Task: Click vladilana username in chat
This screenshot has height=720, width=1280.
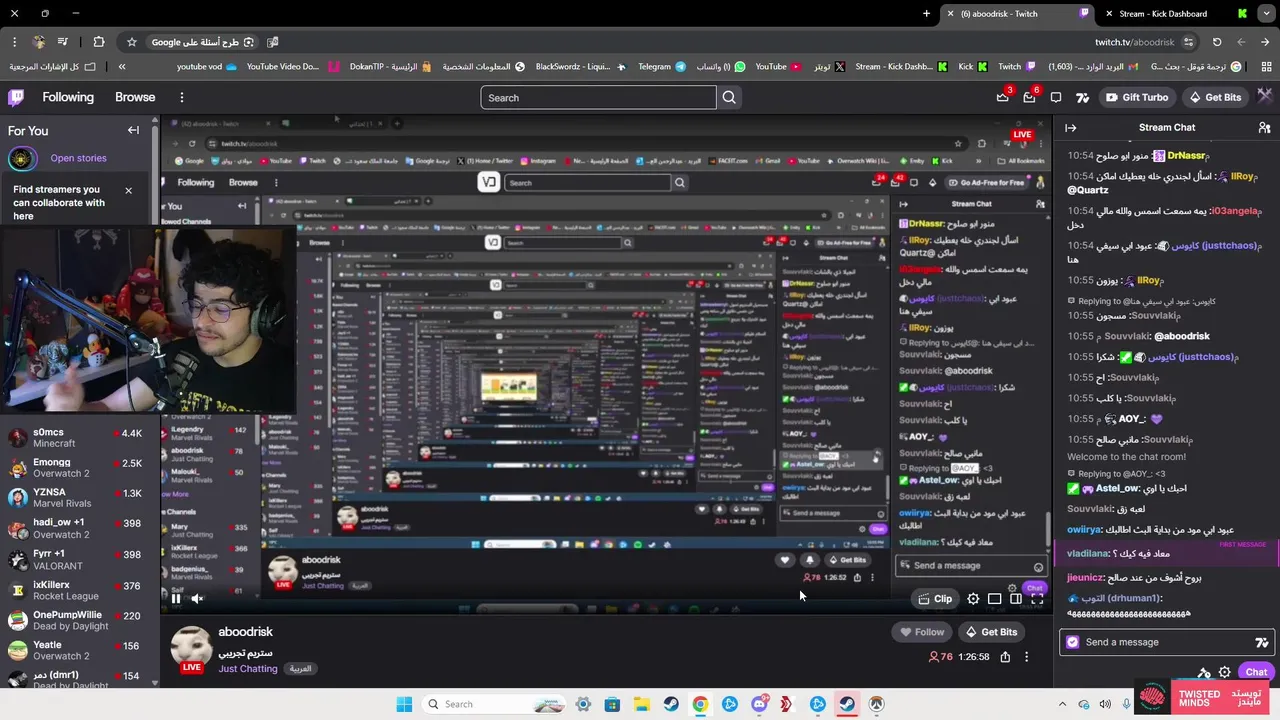Action: [x=1089, y=553]
